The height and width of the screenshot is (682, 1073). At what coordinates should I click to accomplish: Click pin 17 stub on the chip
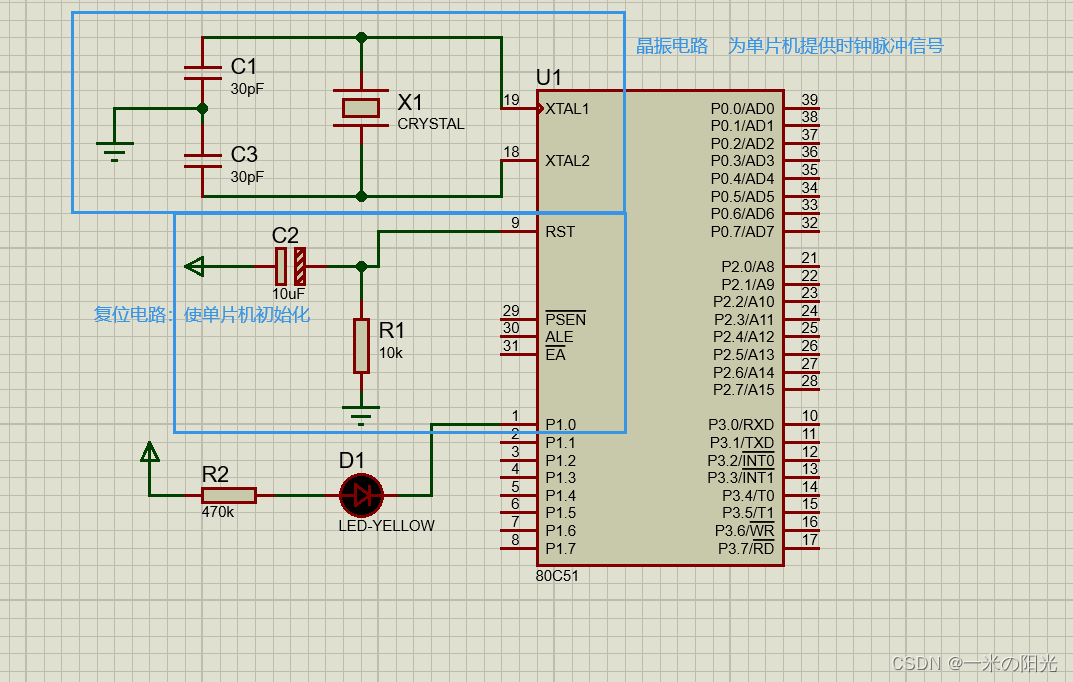click(802, 549)
